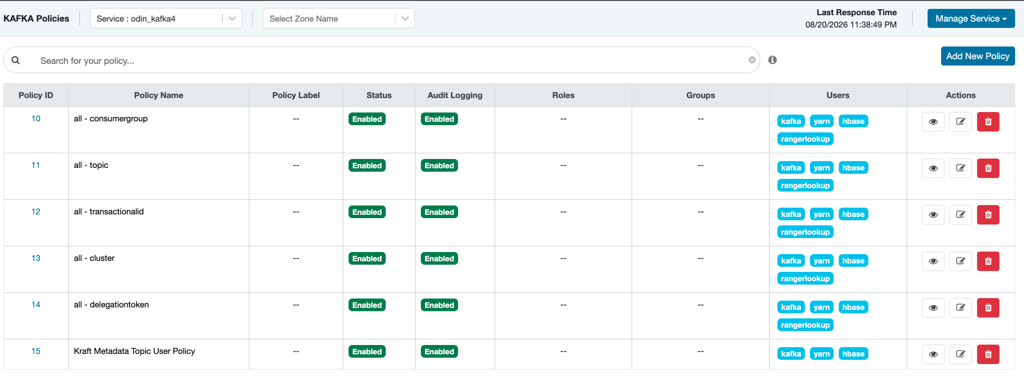Edit Kraft Metadata Topic User Policy
The image size is (1024, 389).
[960, 354]
